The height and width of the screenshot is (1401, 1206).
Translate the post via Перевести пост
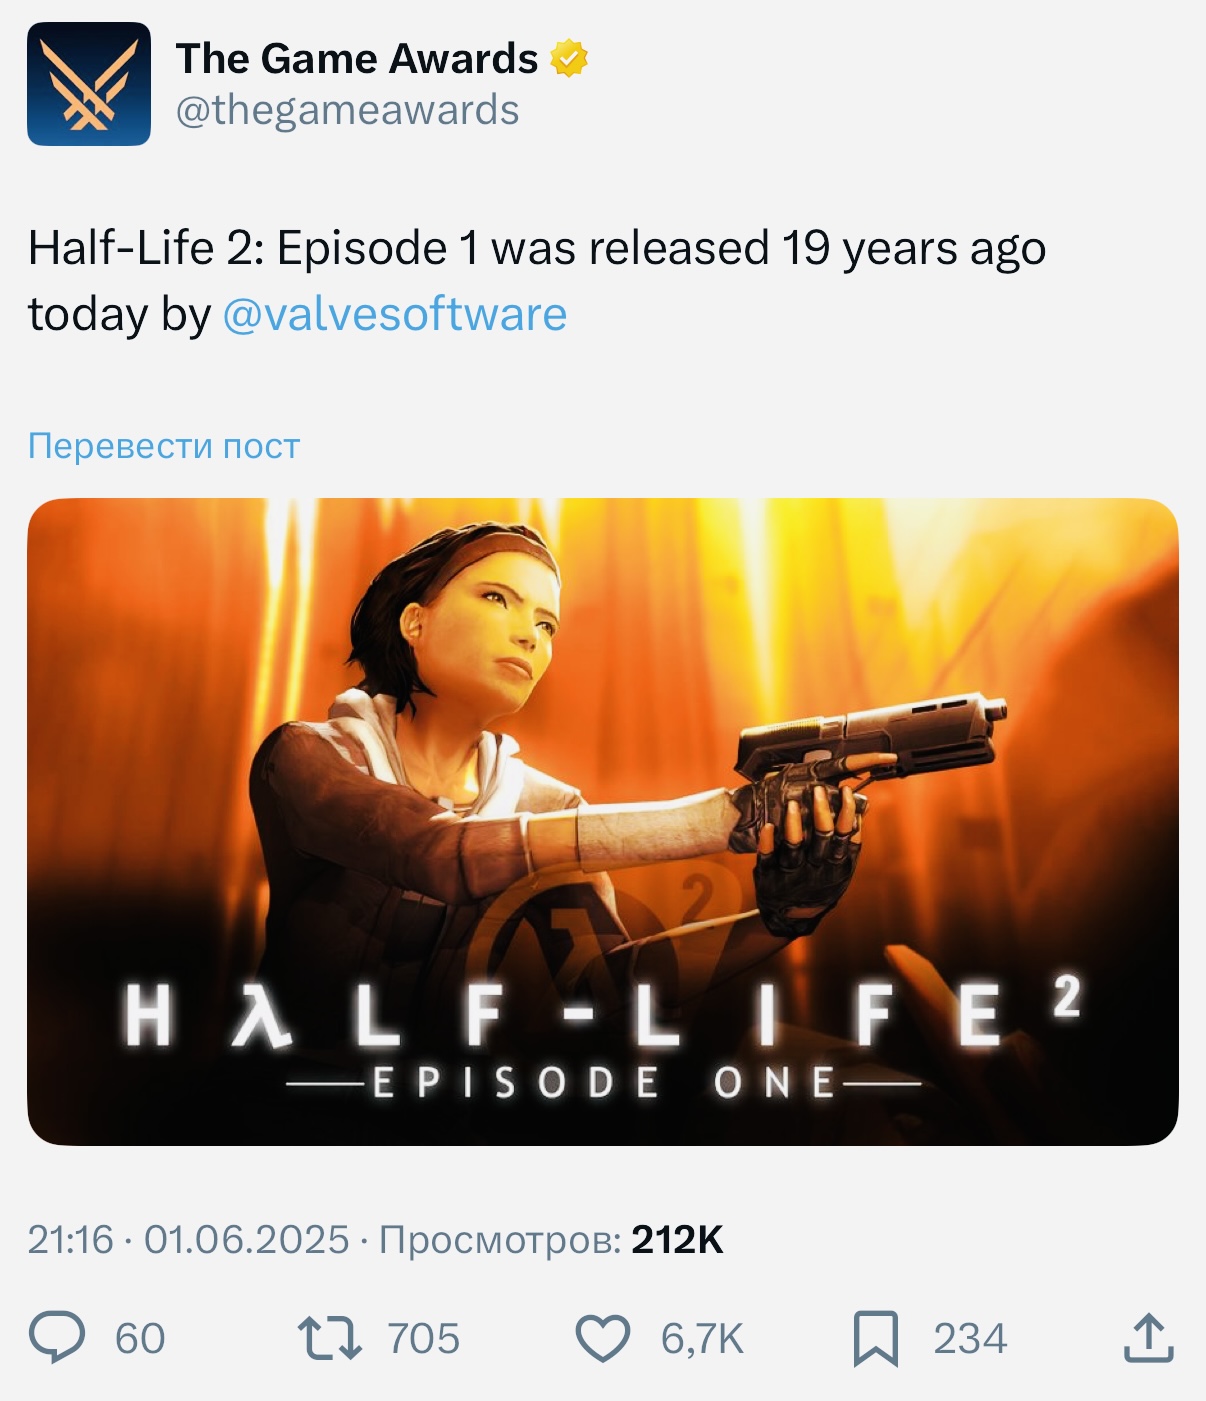[164, 446]
